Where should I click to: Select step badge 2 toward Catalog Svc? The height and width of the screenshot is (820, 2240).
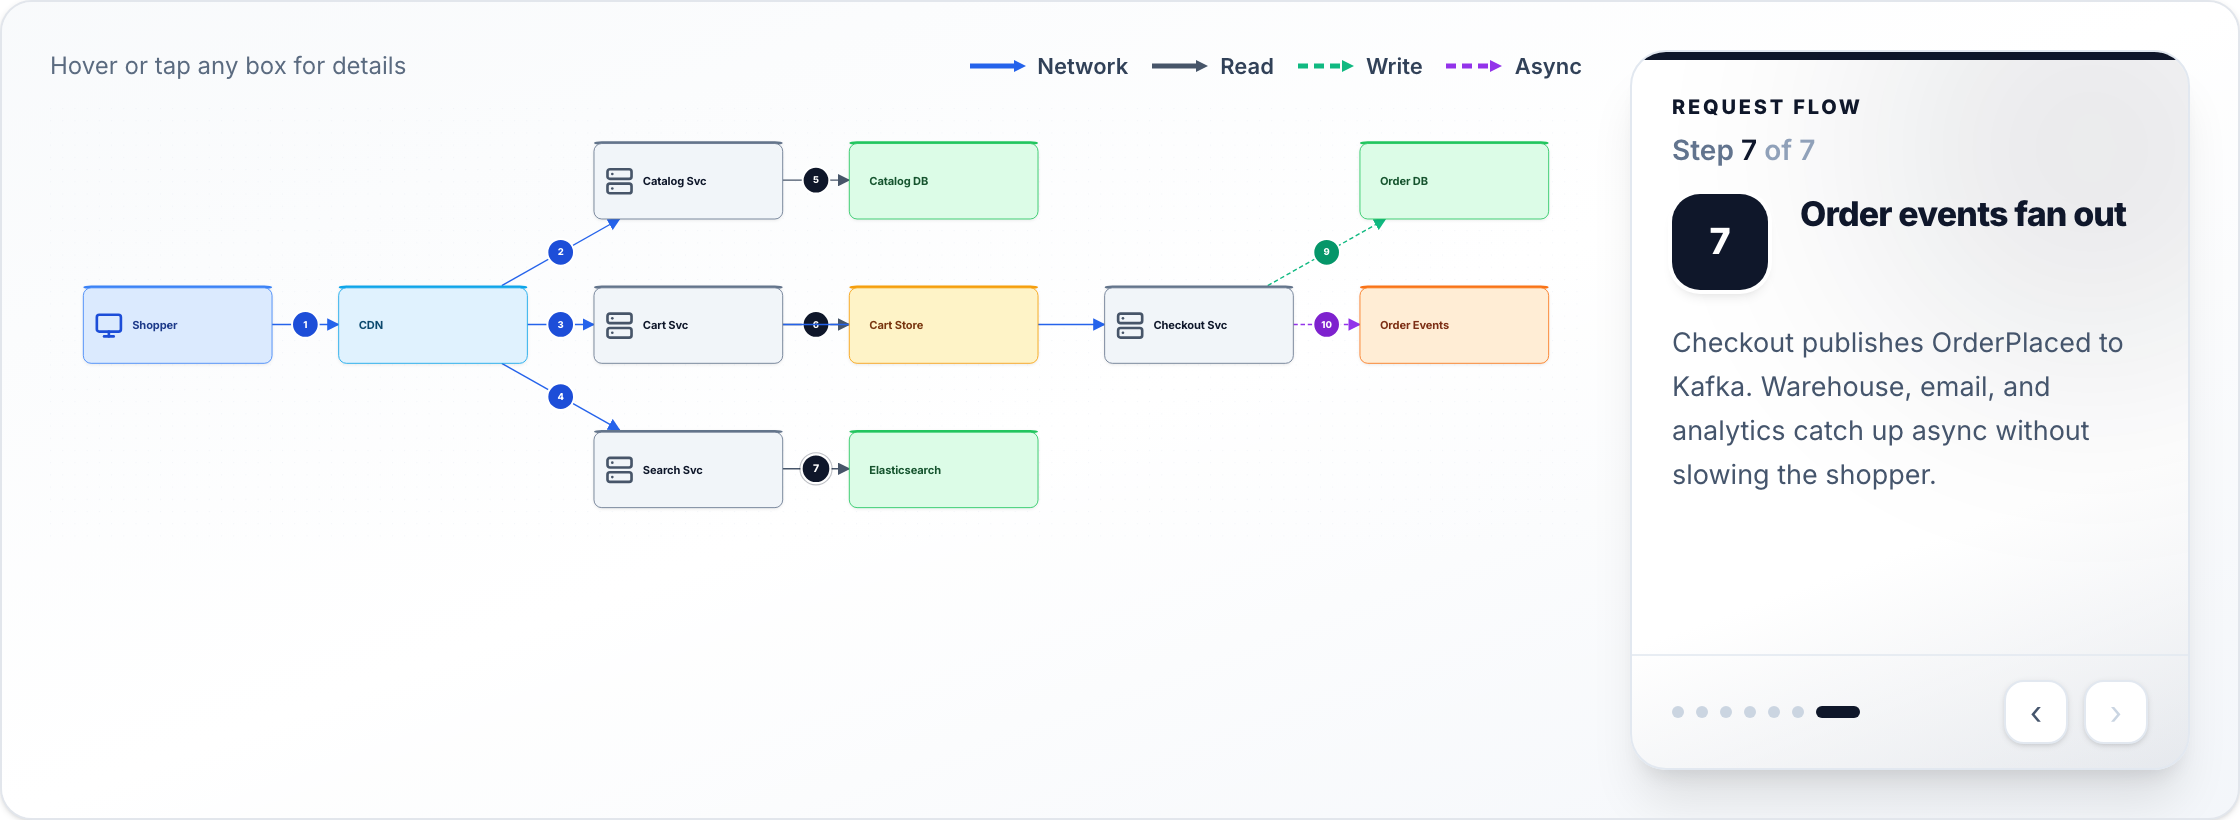point(560,252)
